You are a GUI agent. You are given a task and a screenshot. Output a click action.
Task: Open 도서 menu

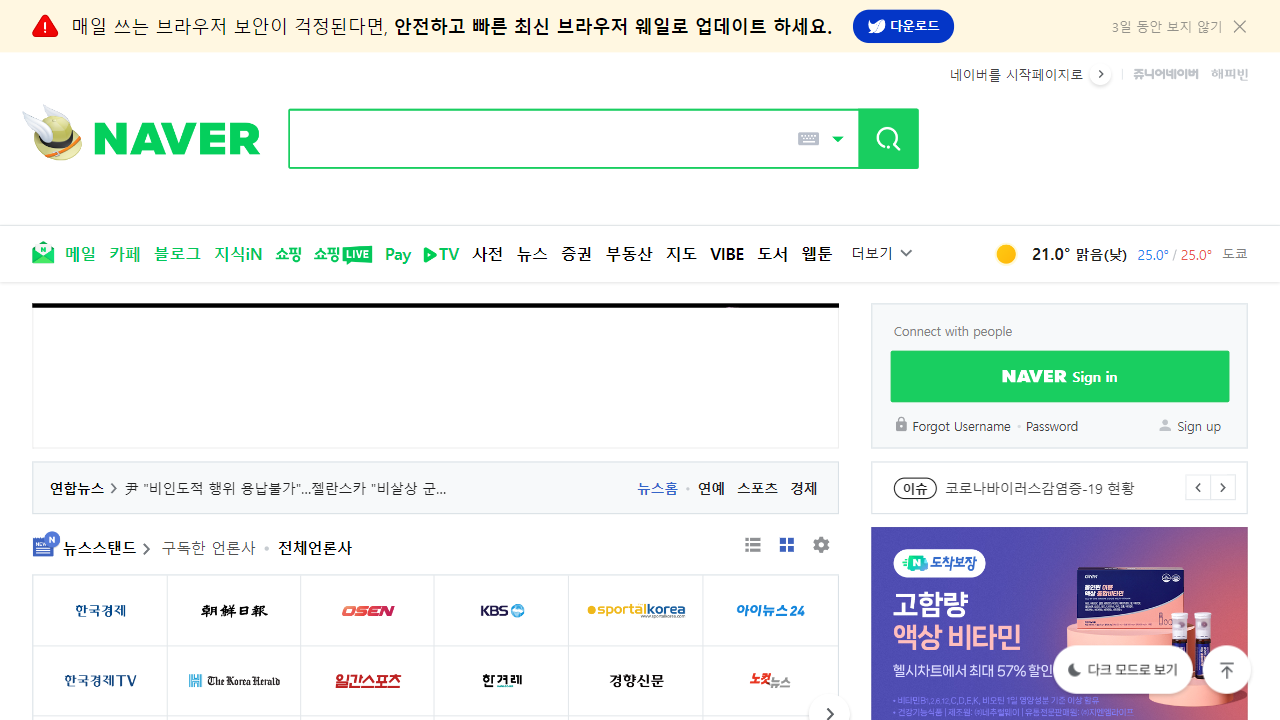click(x=773, y=254)
